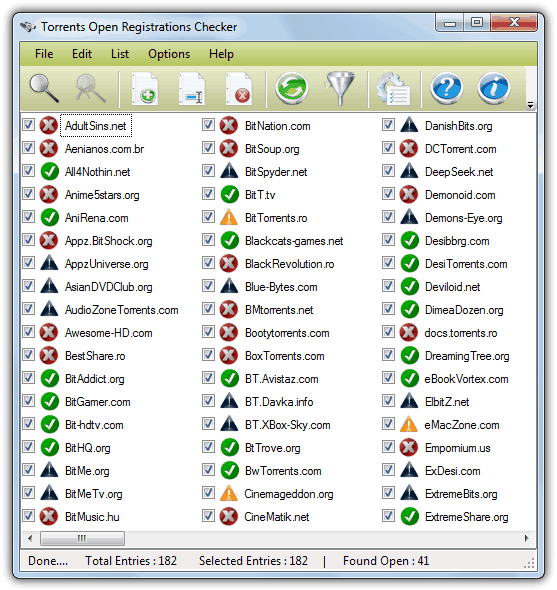
Task: Click the add new entry document icon
Action: coord(145,88)
